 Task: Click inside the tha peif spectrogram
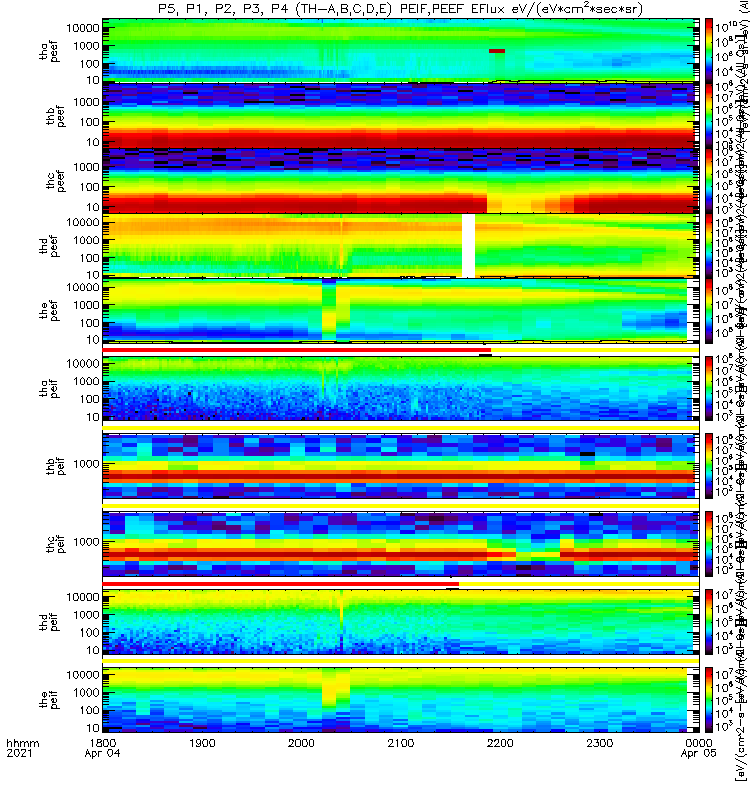coord(401,388)
